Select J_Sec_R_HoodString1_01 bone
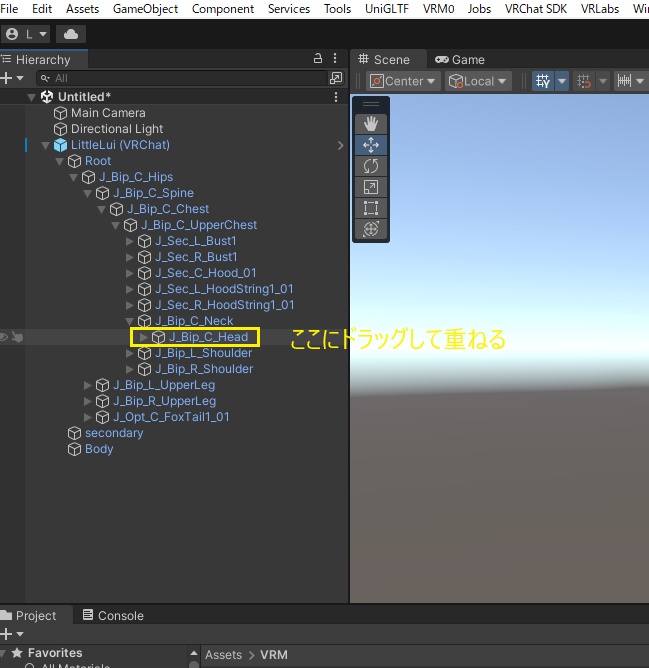Viewport: 649px width, 668px height. [225, 305]
